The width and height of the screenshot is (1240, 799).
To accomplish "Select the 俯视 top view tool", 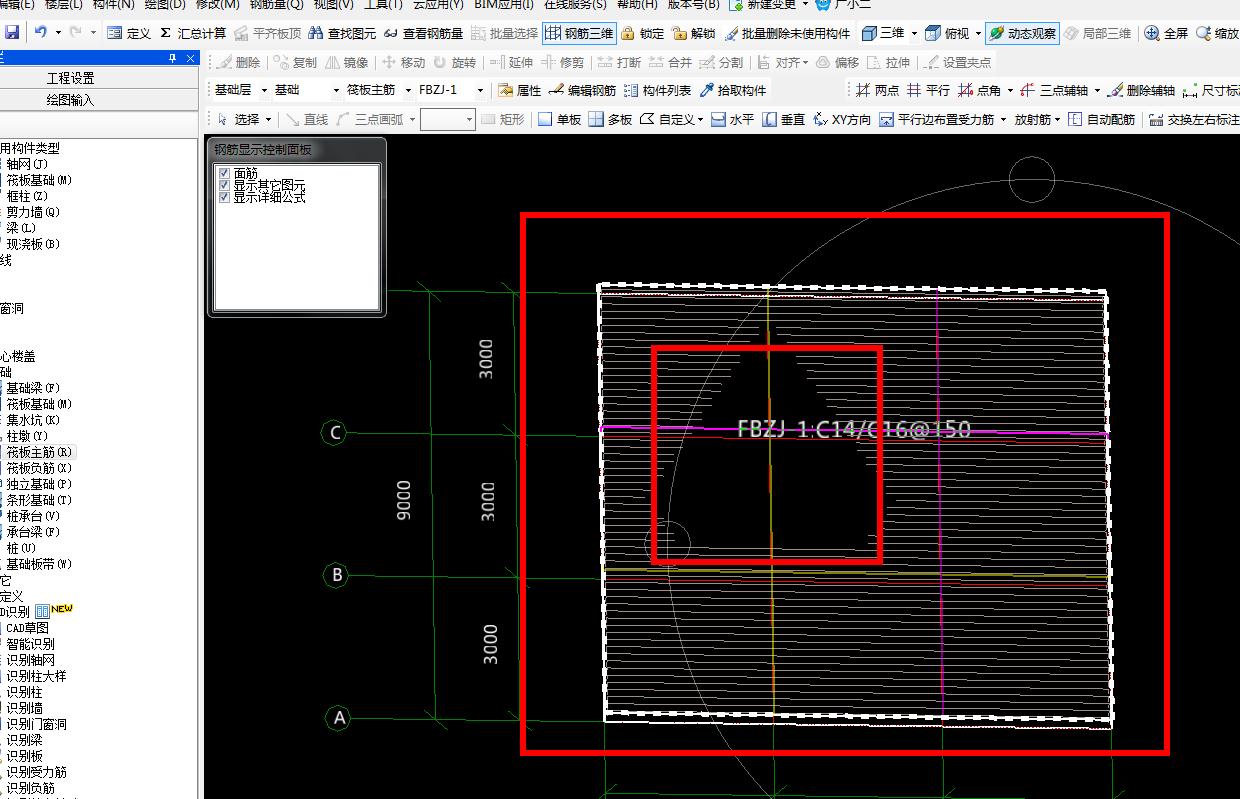I will (x=948, y=33).
